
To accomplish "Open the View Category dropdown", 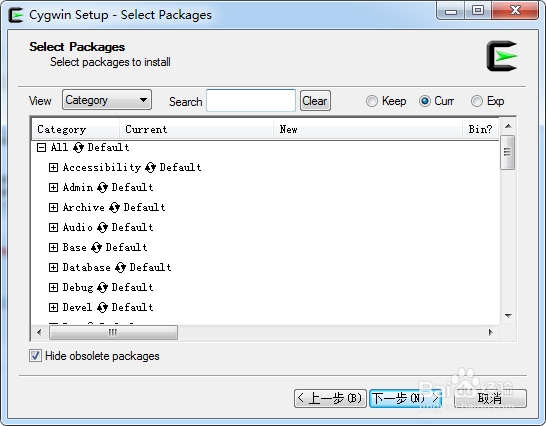I will 107,100.
